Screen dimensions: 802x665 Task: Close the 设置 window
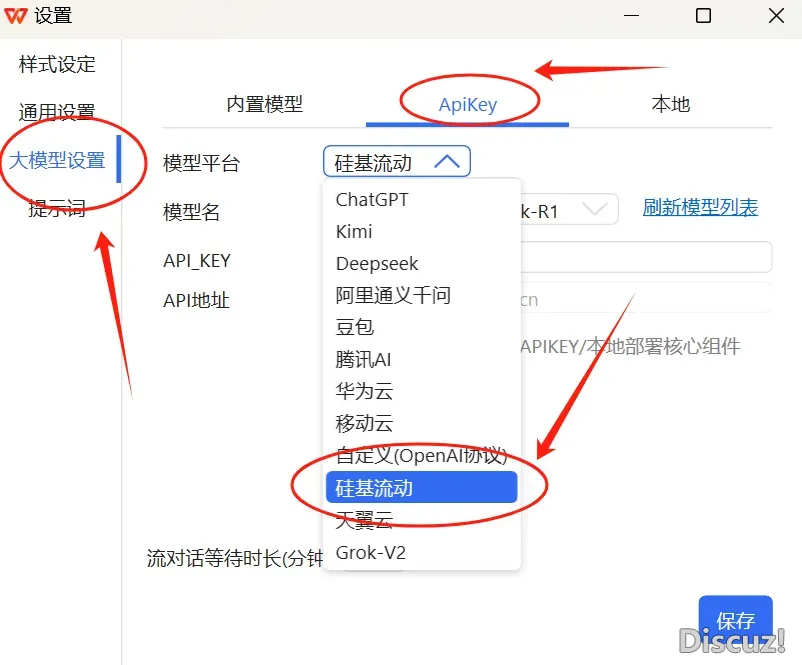[776, 15]
